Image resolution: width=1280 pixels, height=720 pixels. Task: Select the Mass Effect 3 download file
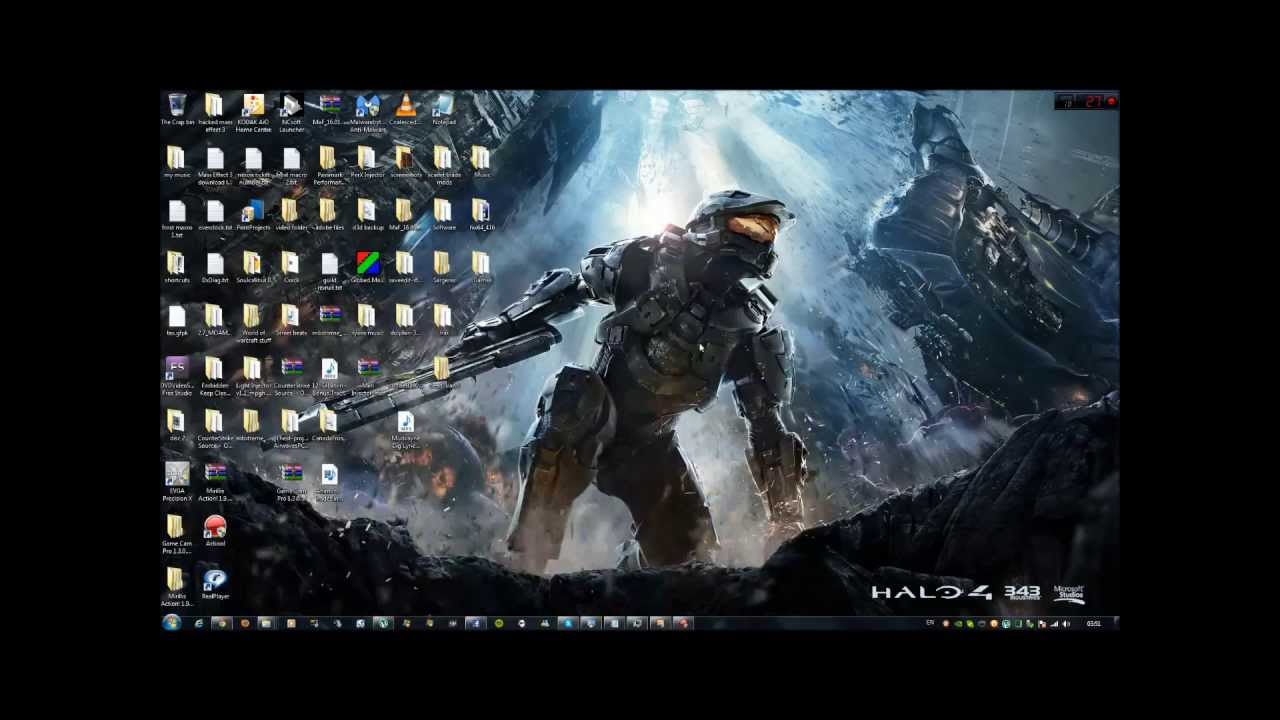pyautogui.click(x=215, y=163)
